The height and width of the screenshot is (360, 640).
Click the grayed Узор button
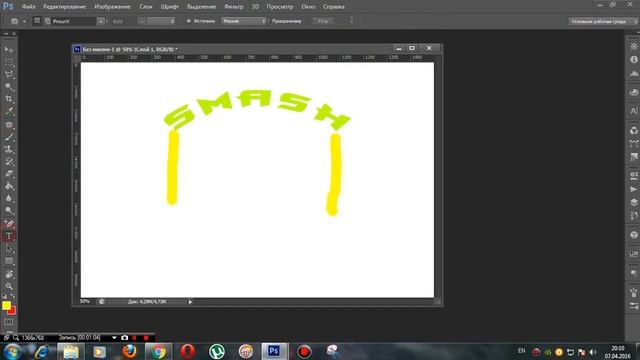(x=323, y=21)
